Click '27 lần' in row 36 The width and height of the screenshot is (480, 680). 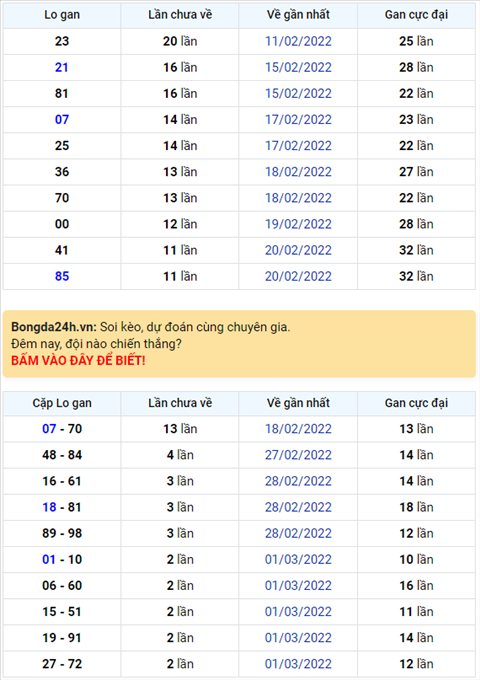coord(416,172)
